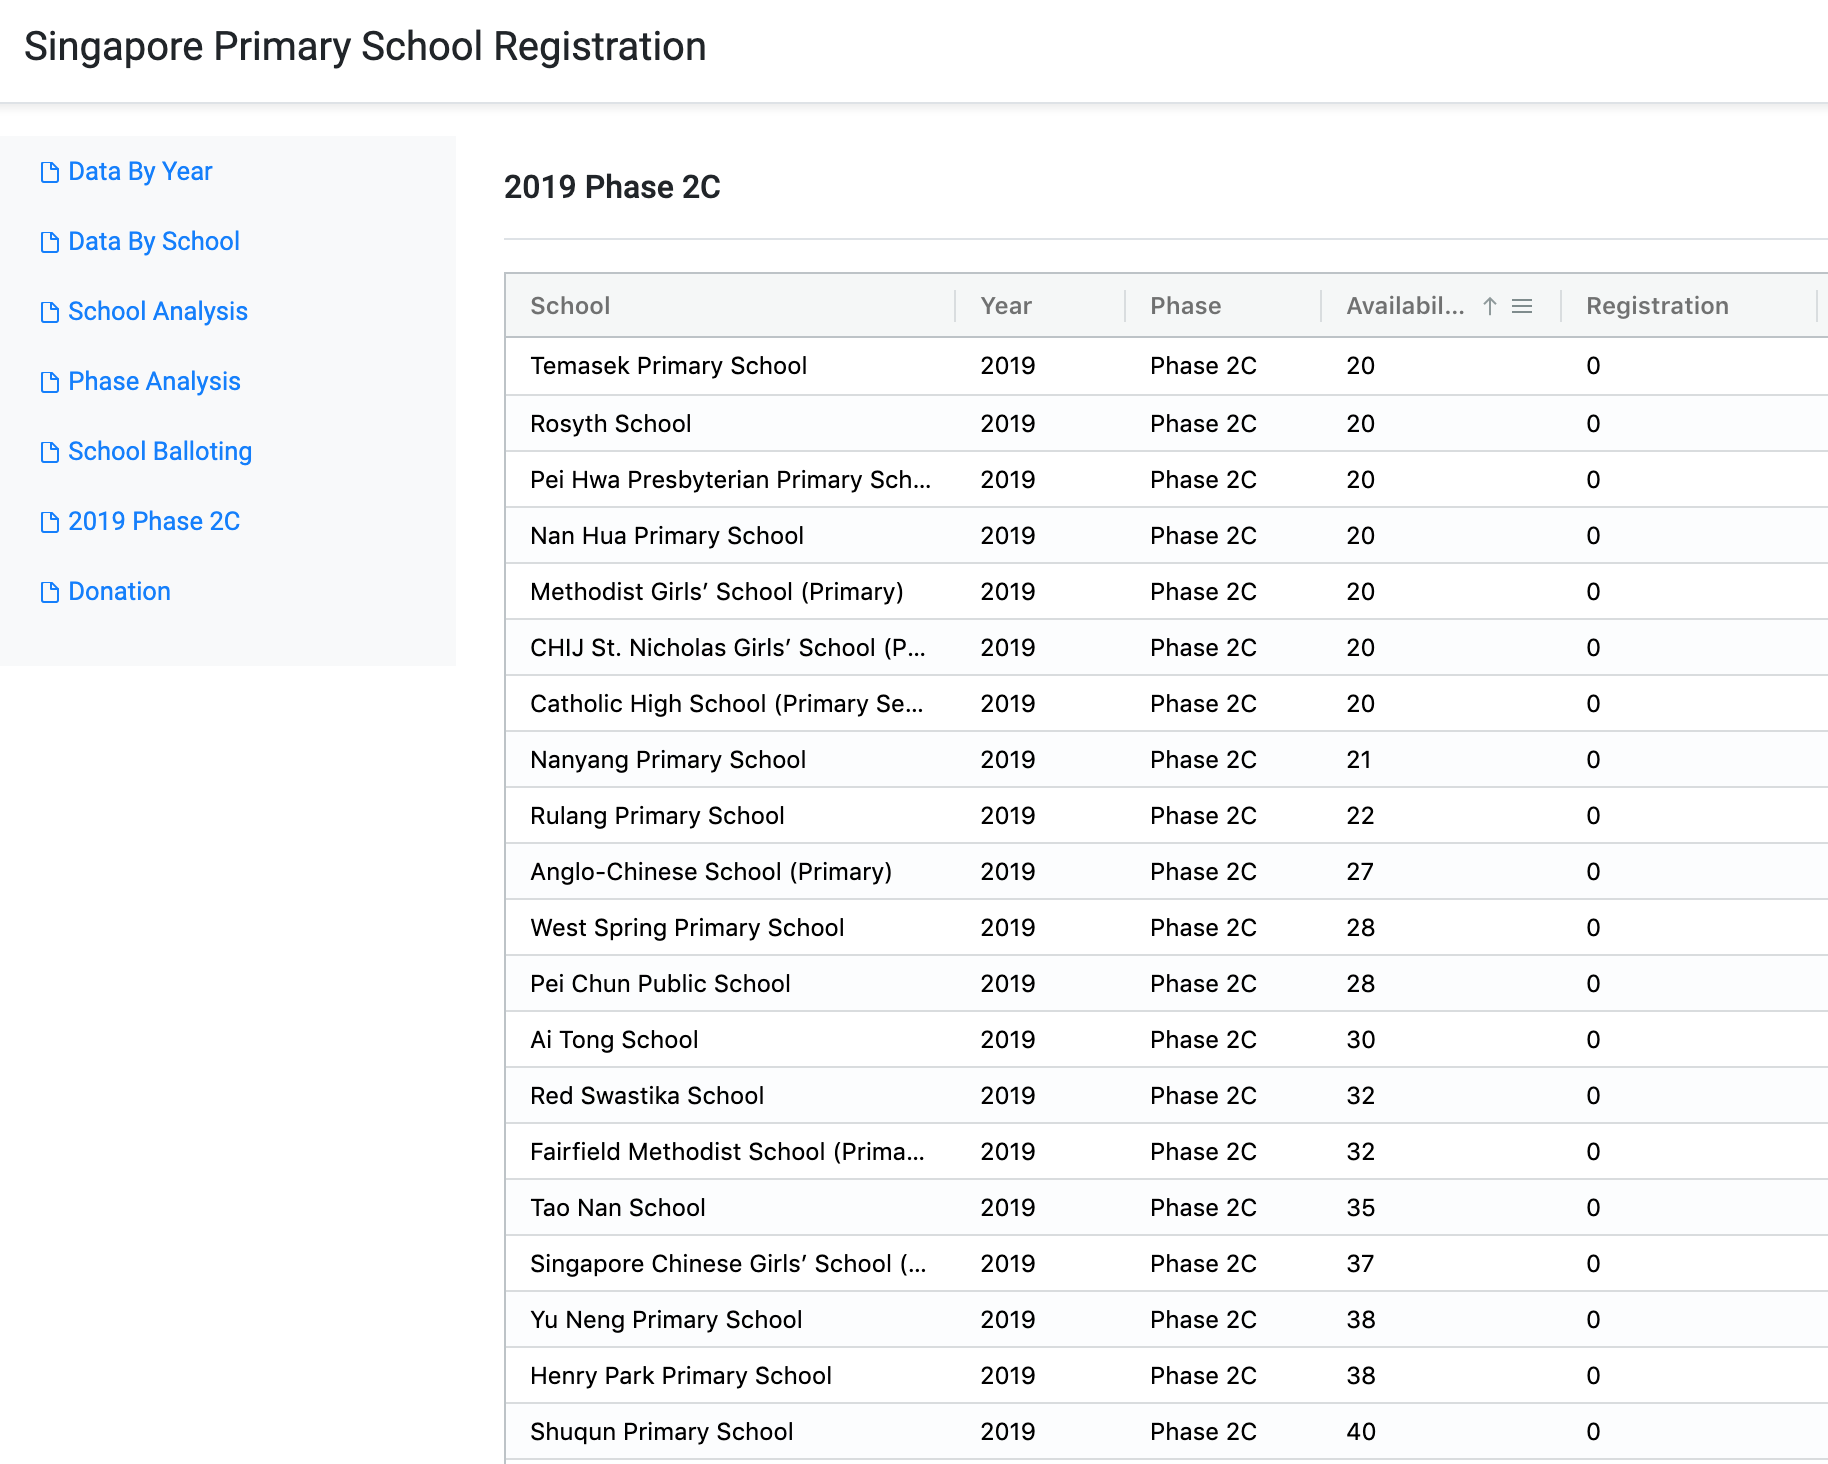This screenshot has width=1828, height=1464.
Task: Click the page icon next to 2019 Phase 2C
Action: [x=49, y=523]
